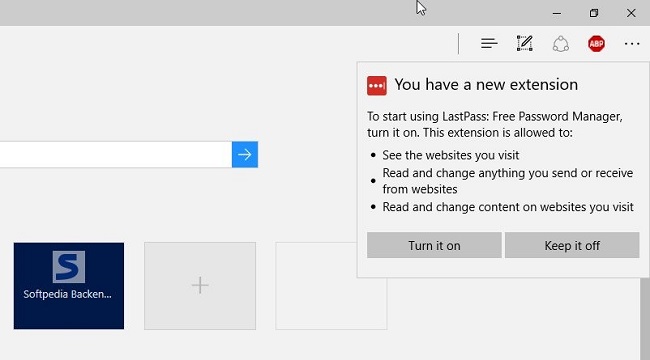
Task: Open the Adblock Plus extension icon
Action: 596,44
